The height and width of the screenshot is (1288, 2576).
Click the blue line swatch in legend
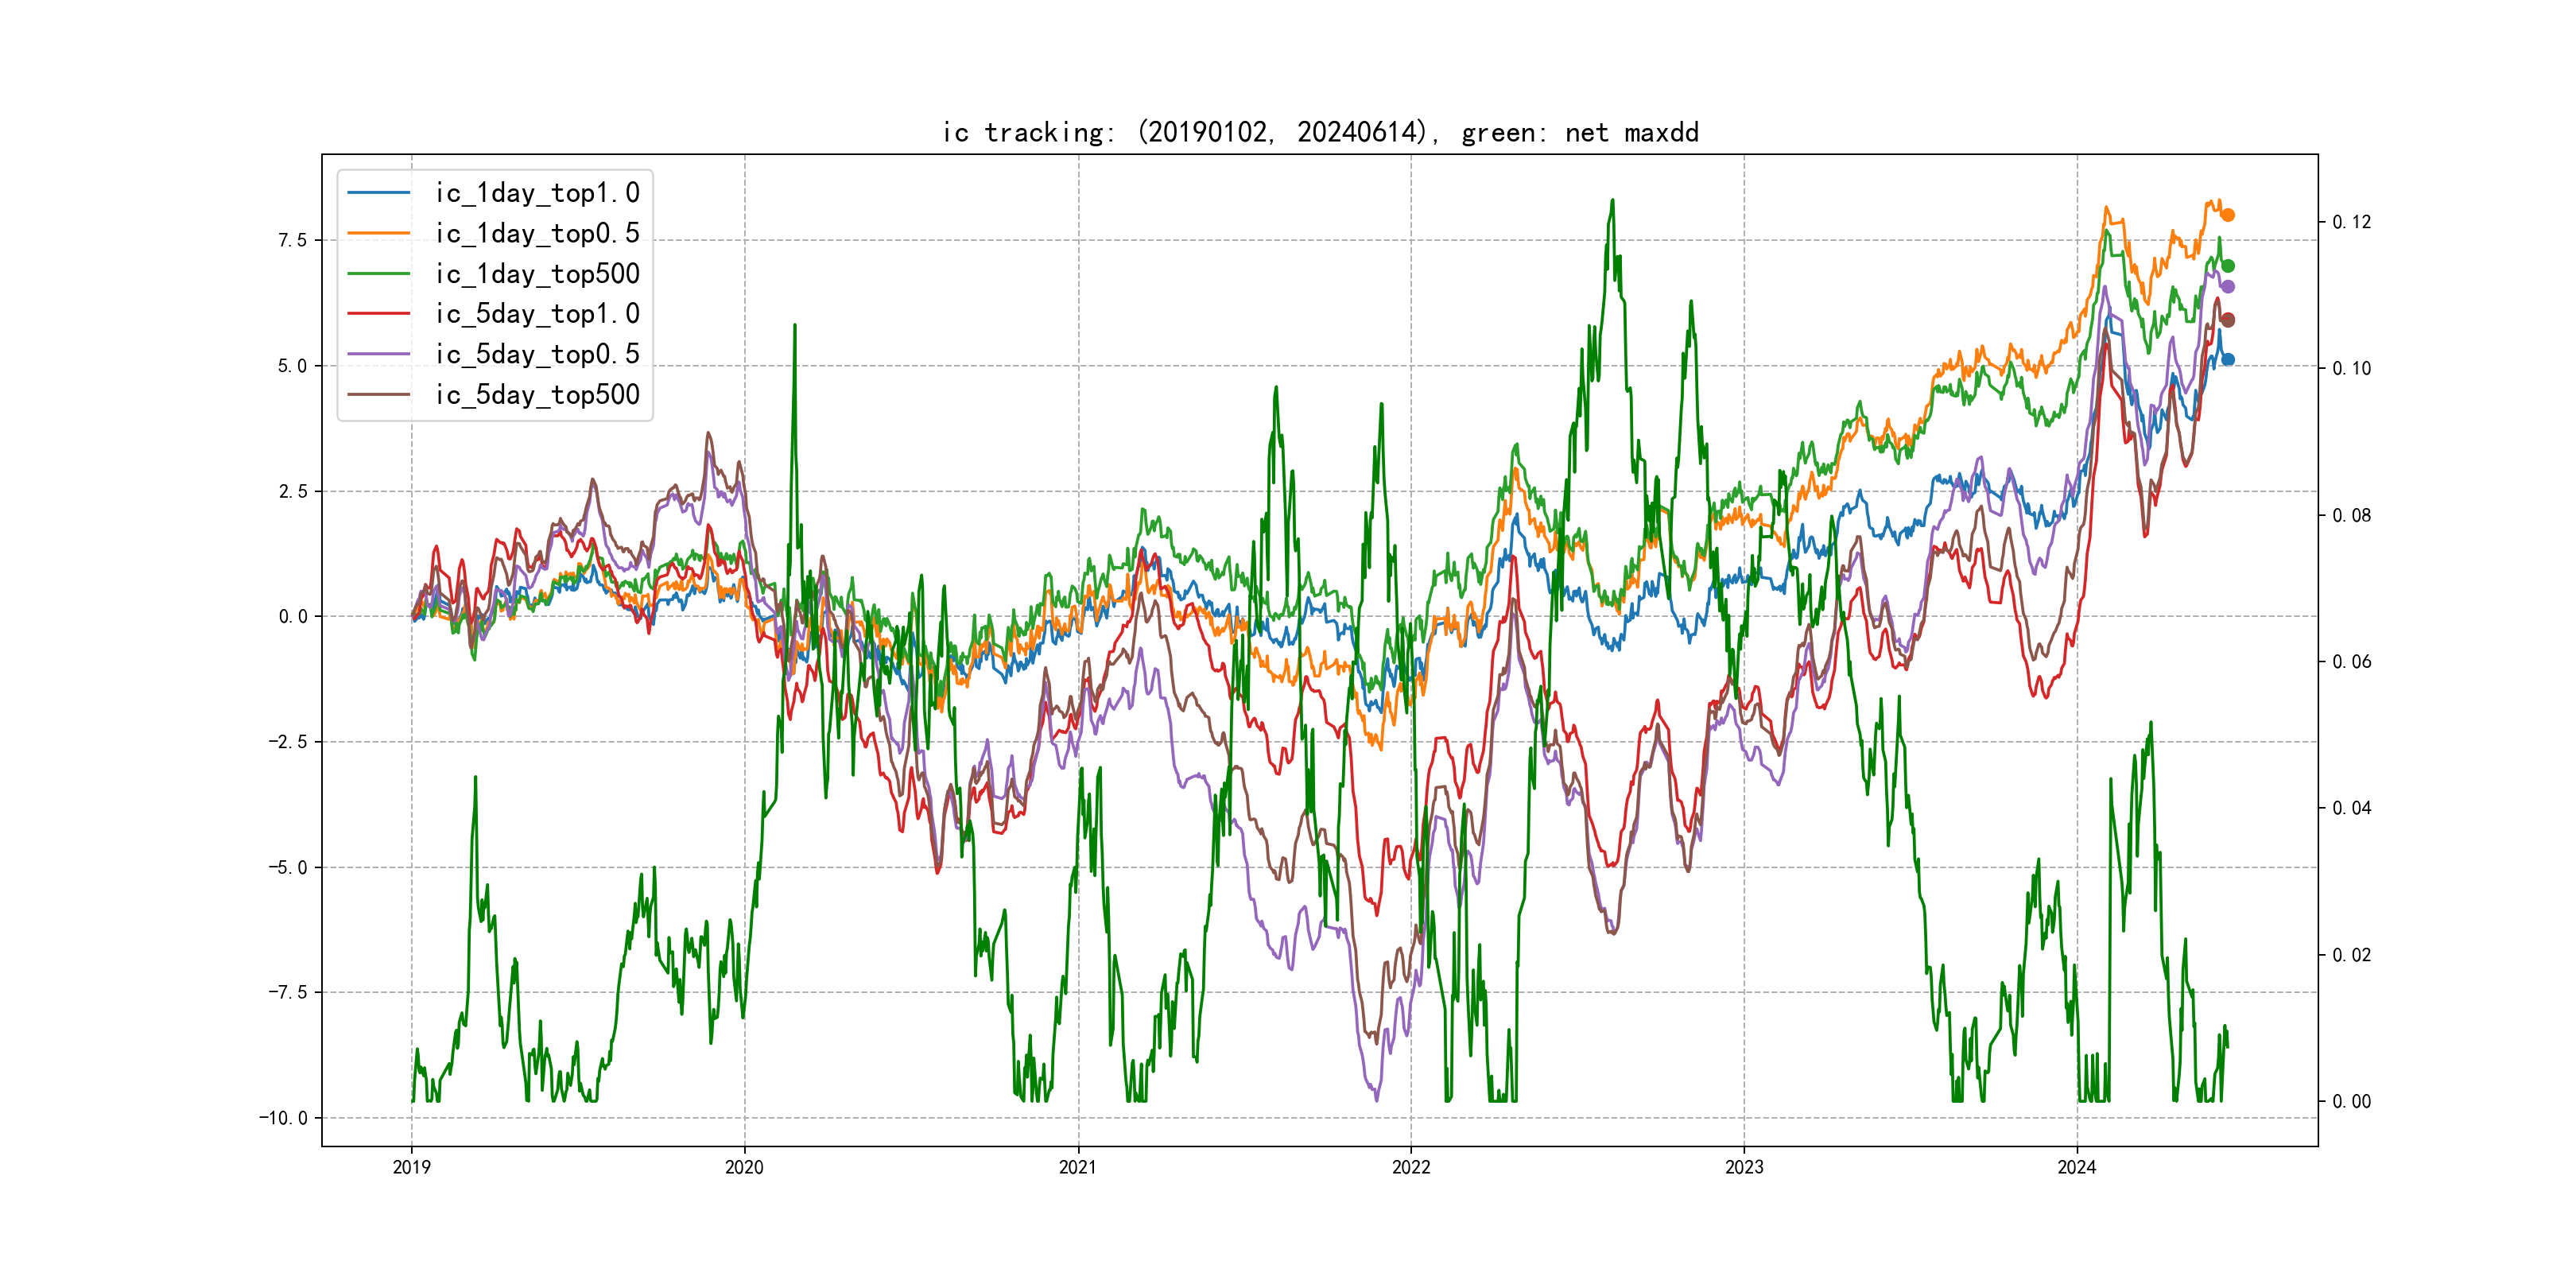click(379, 193)
